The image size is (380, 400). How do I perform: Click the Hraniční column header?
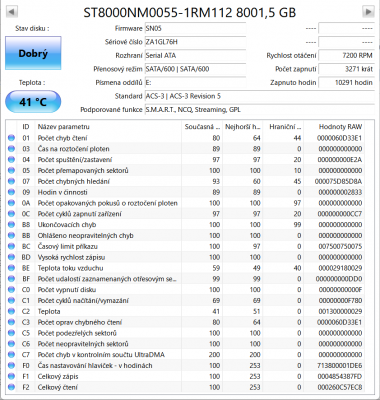click(x=283, y=127)
